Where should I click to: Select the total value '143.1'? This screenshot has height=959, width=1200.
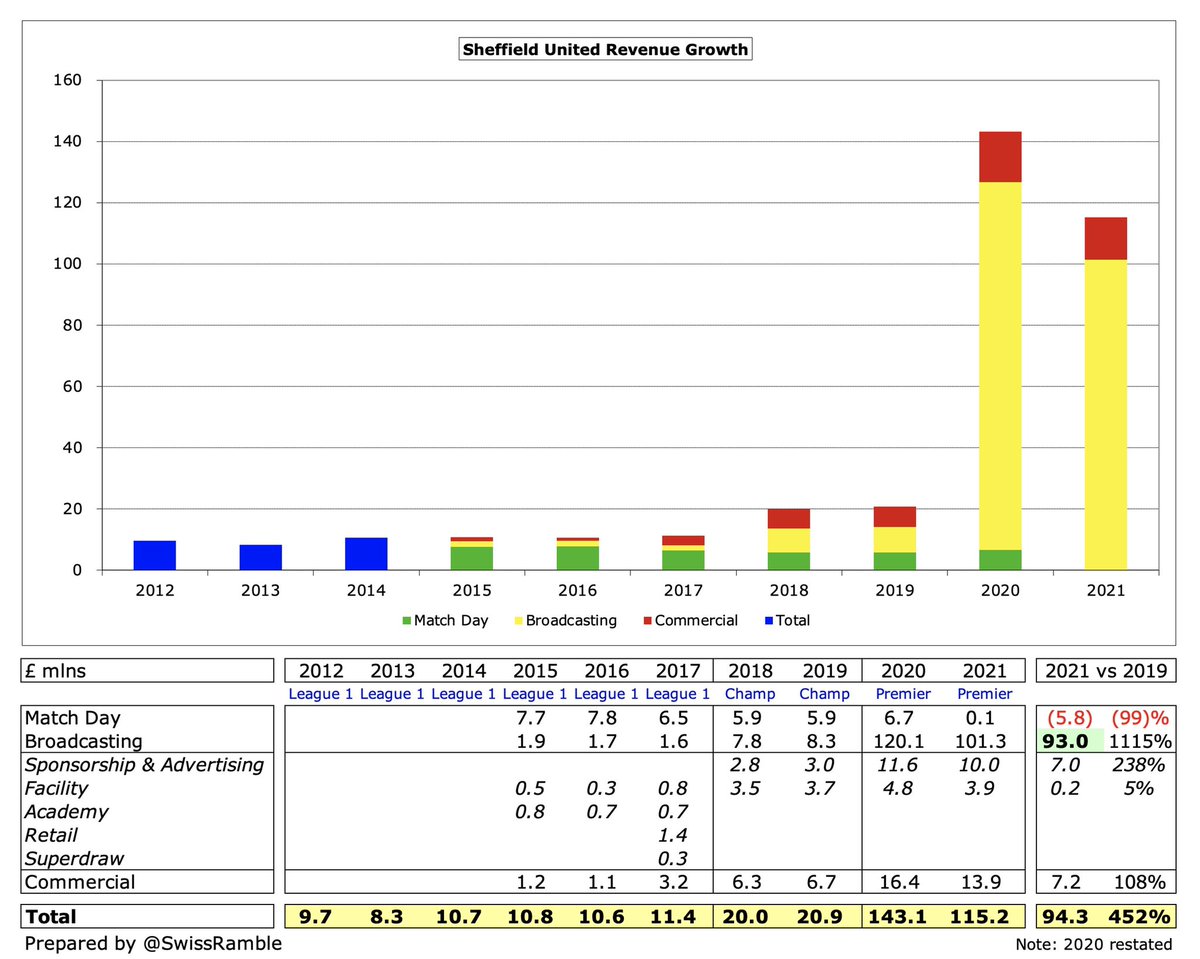pyautogui.click(x=902, y=916)
